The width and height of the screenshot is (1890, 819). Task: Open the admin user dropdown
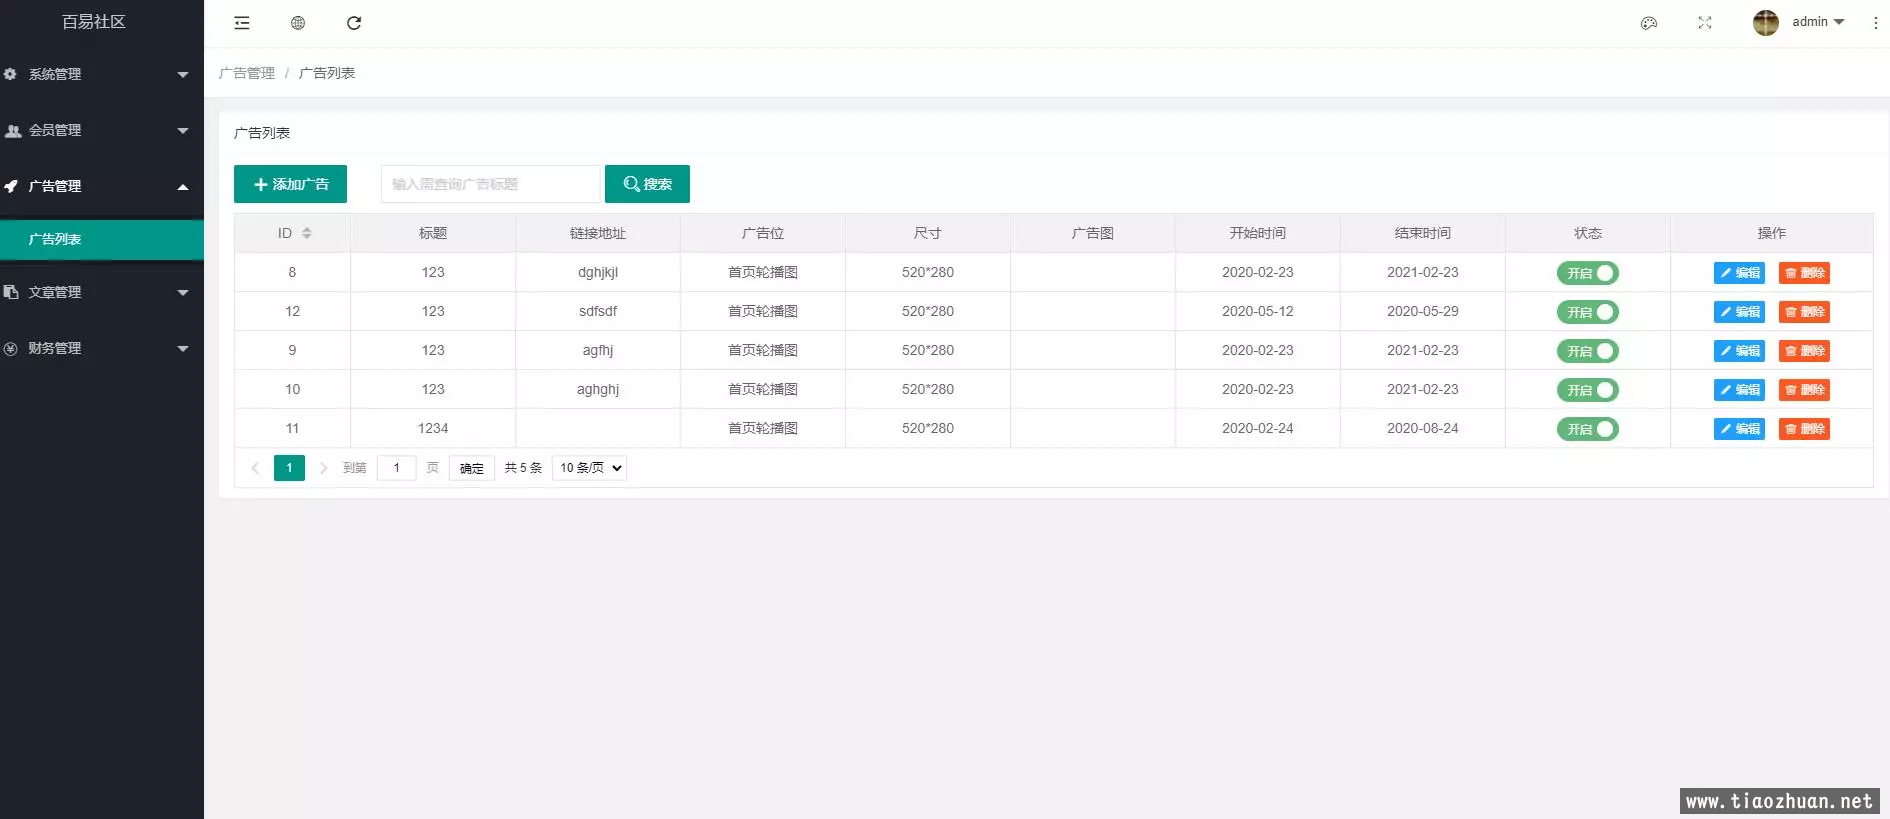click(x=1817, y=22)
